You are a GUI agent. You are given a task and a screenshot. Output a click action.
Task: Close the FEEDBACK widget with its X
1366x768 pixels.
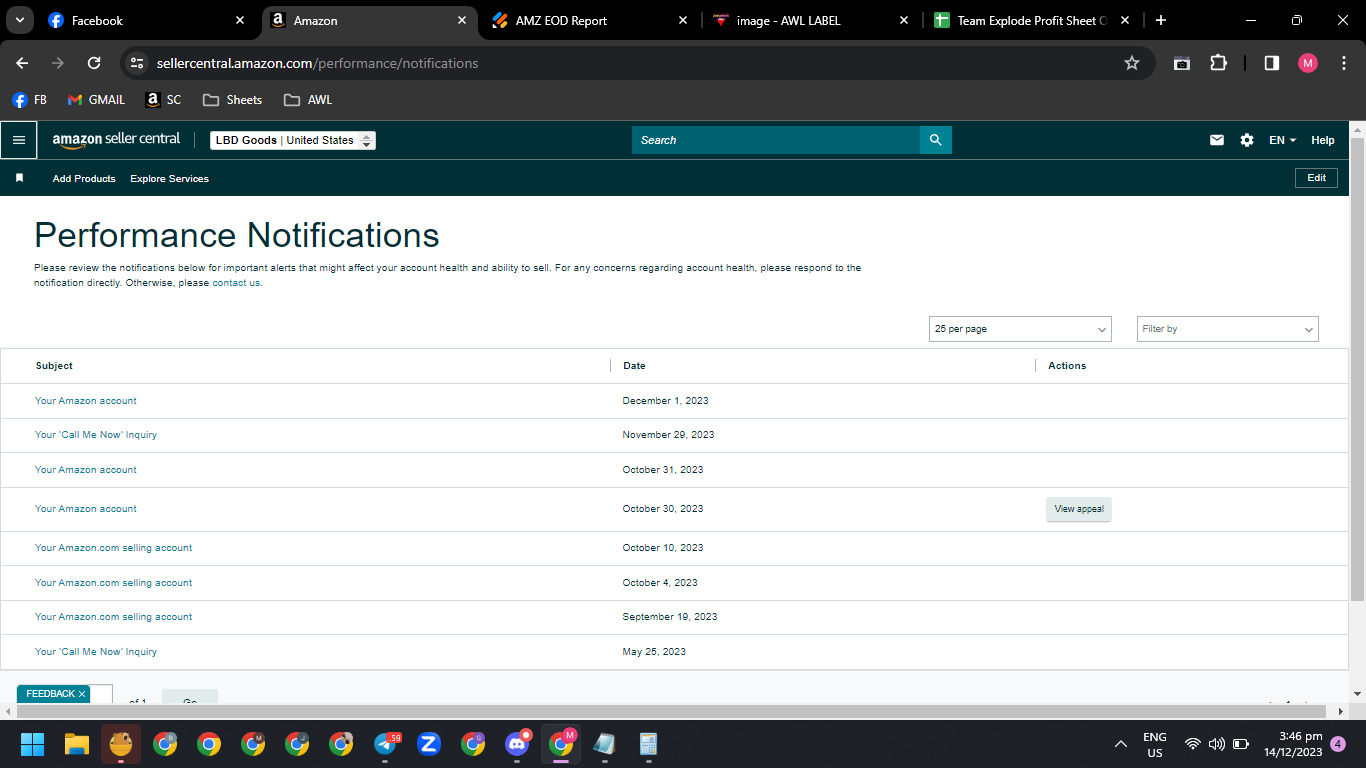coord(82,693)
